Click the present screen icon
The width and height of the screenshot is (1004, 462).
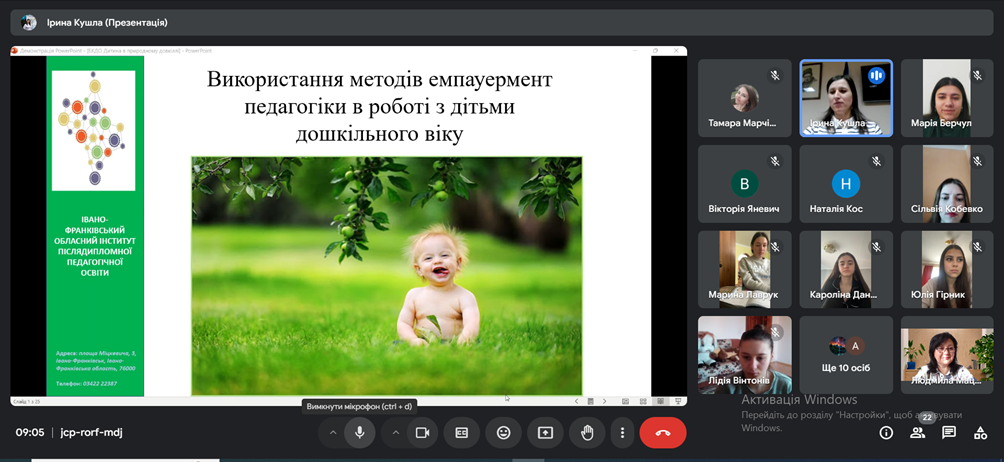tap(545, 433)
